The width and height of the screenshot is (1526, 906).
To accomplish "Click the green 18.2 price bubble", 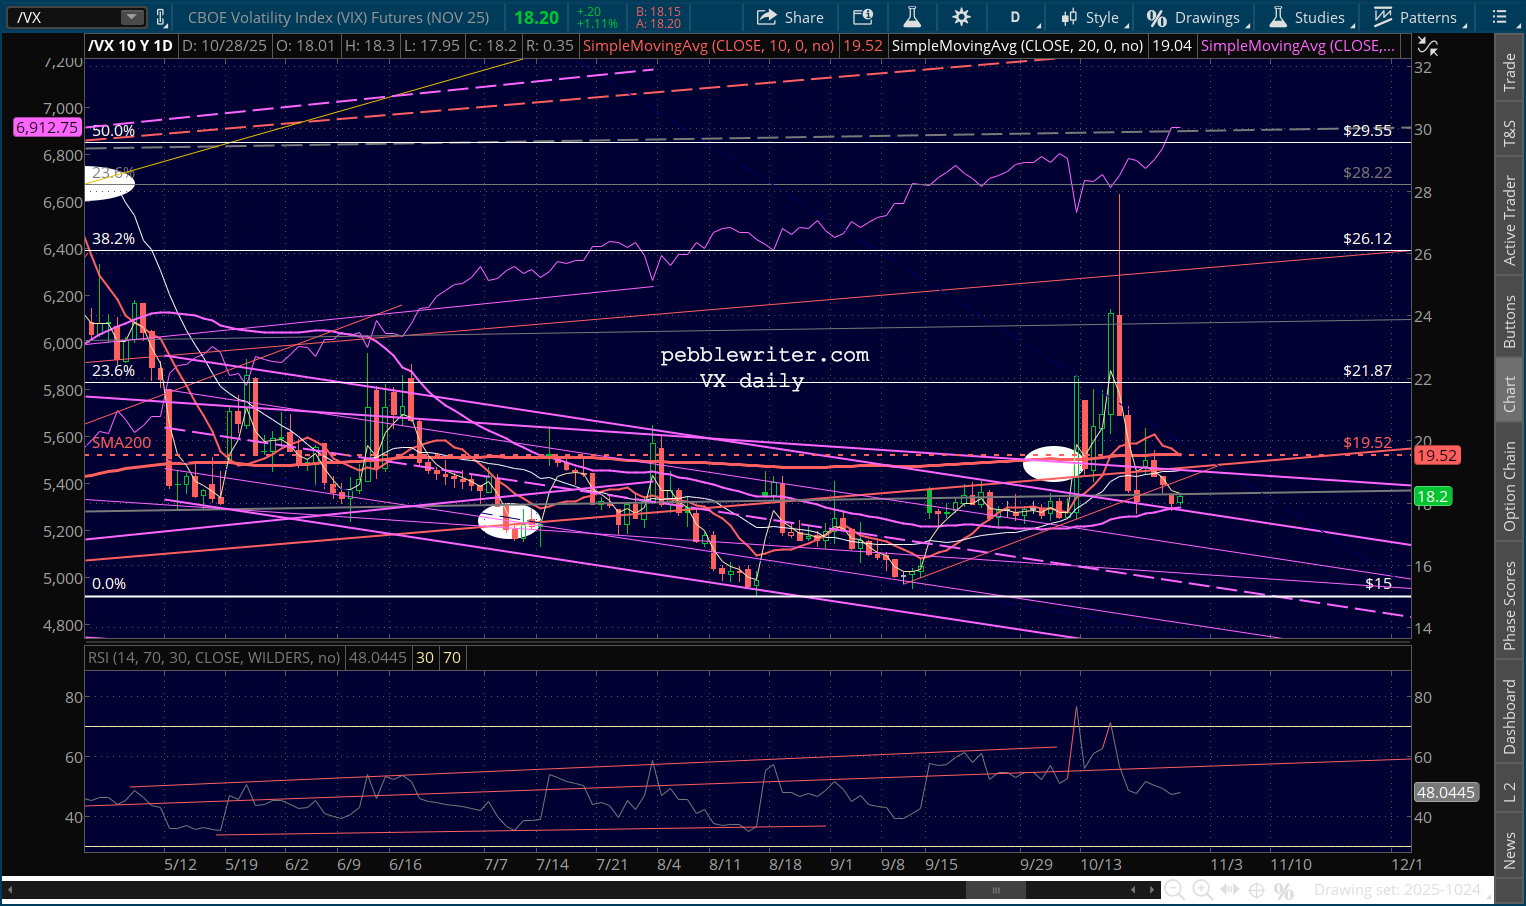I will click(1433, 496).
